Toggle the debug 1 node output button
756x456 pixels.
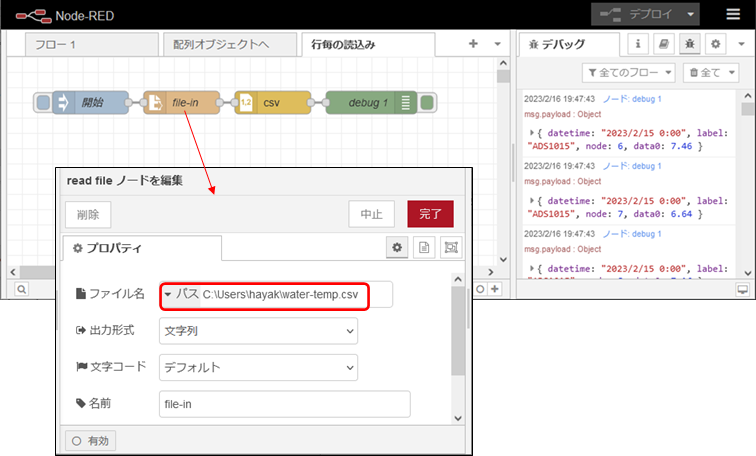tap(427, 102)
